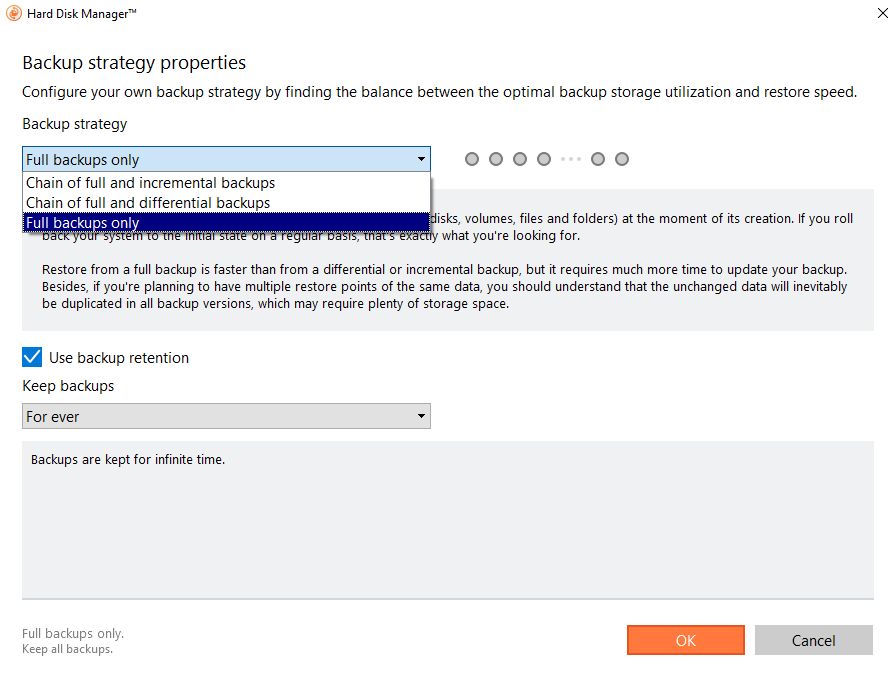
Task: Confirm settings with the OK button
Action: pyautogui.click(x=685, y=640)
